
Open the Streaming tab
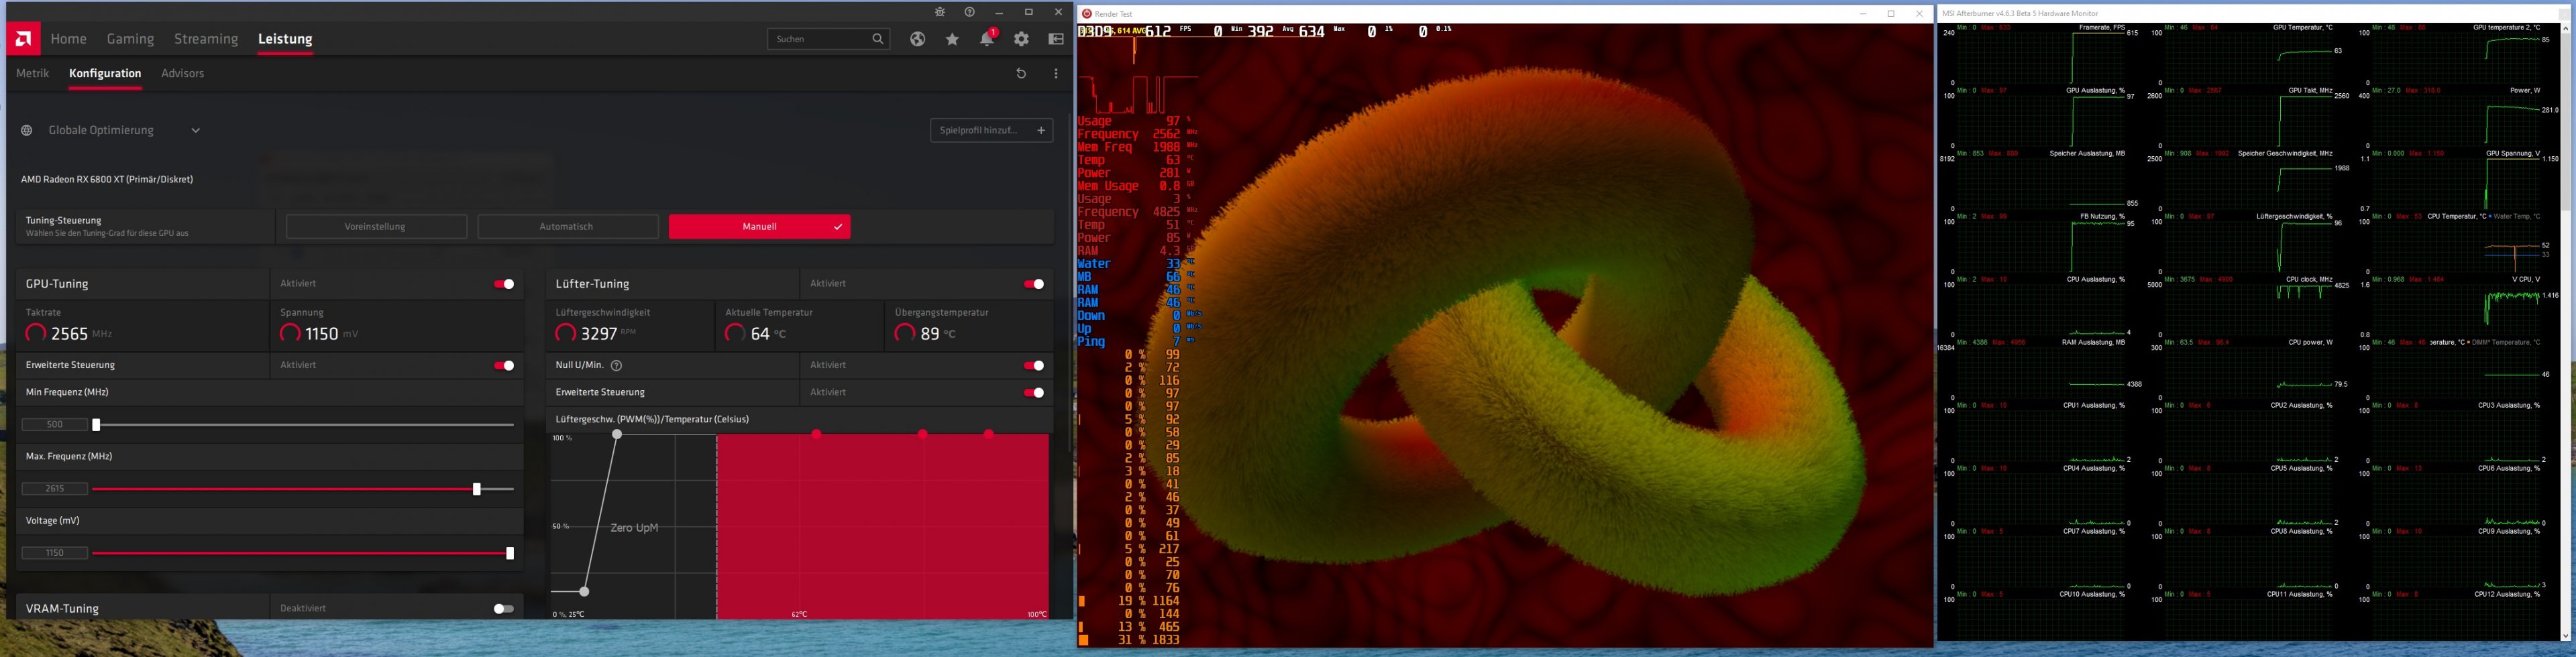tap(206, 39)
